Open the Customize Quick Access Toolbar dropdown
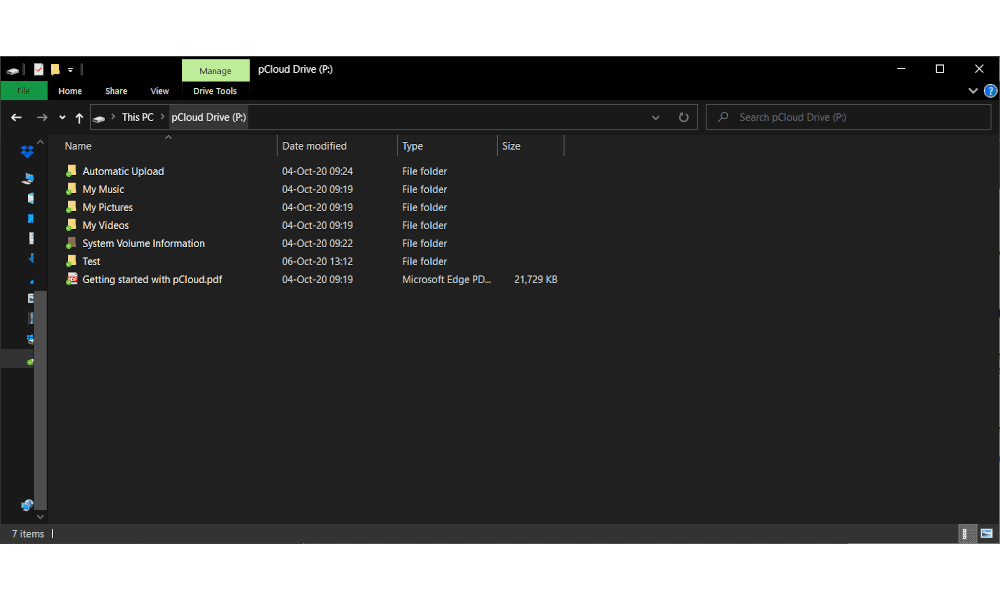Viewport: 1000px width, 600px height. coord(70,70)
